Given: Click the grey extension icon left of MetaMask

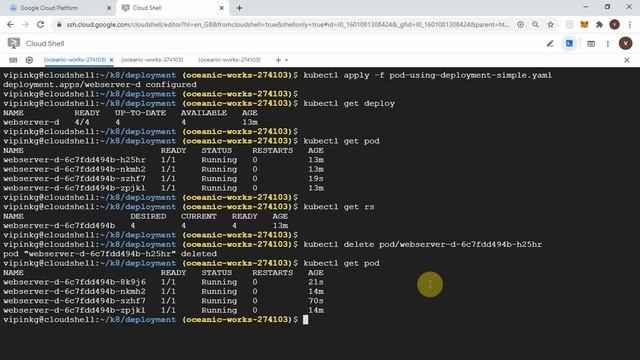Looking at the screenshot, I should tap(569, 24).
